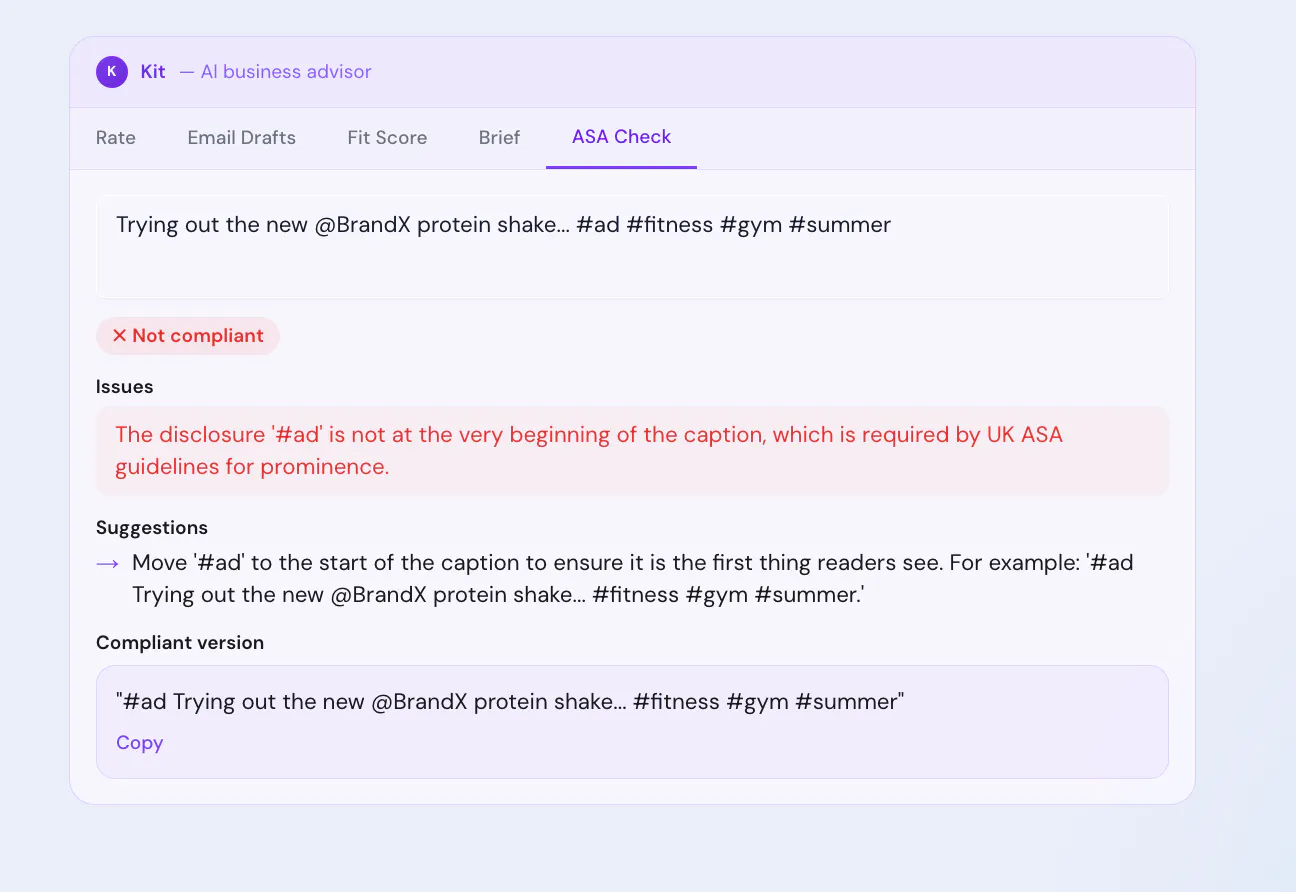Click the red issue message box
1296x892 pixels.
(x=633, y=451)
